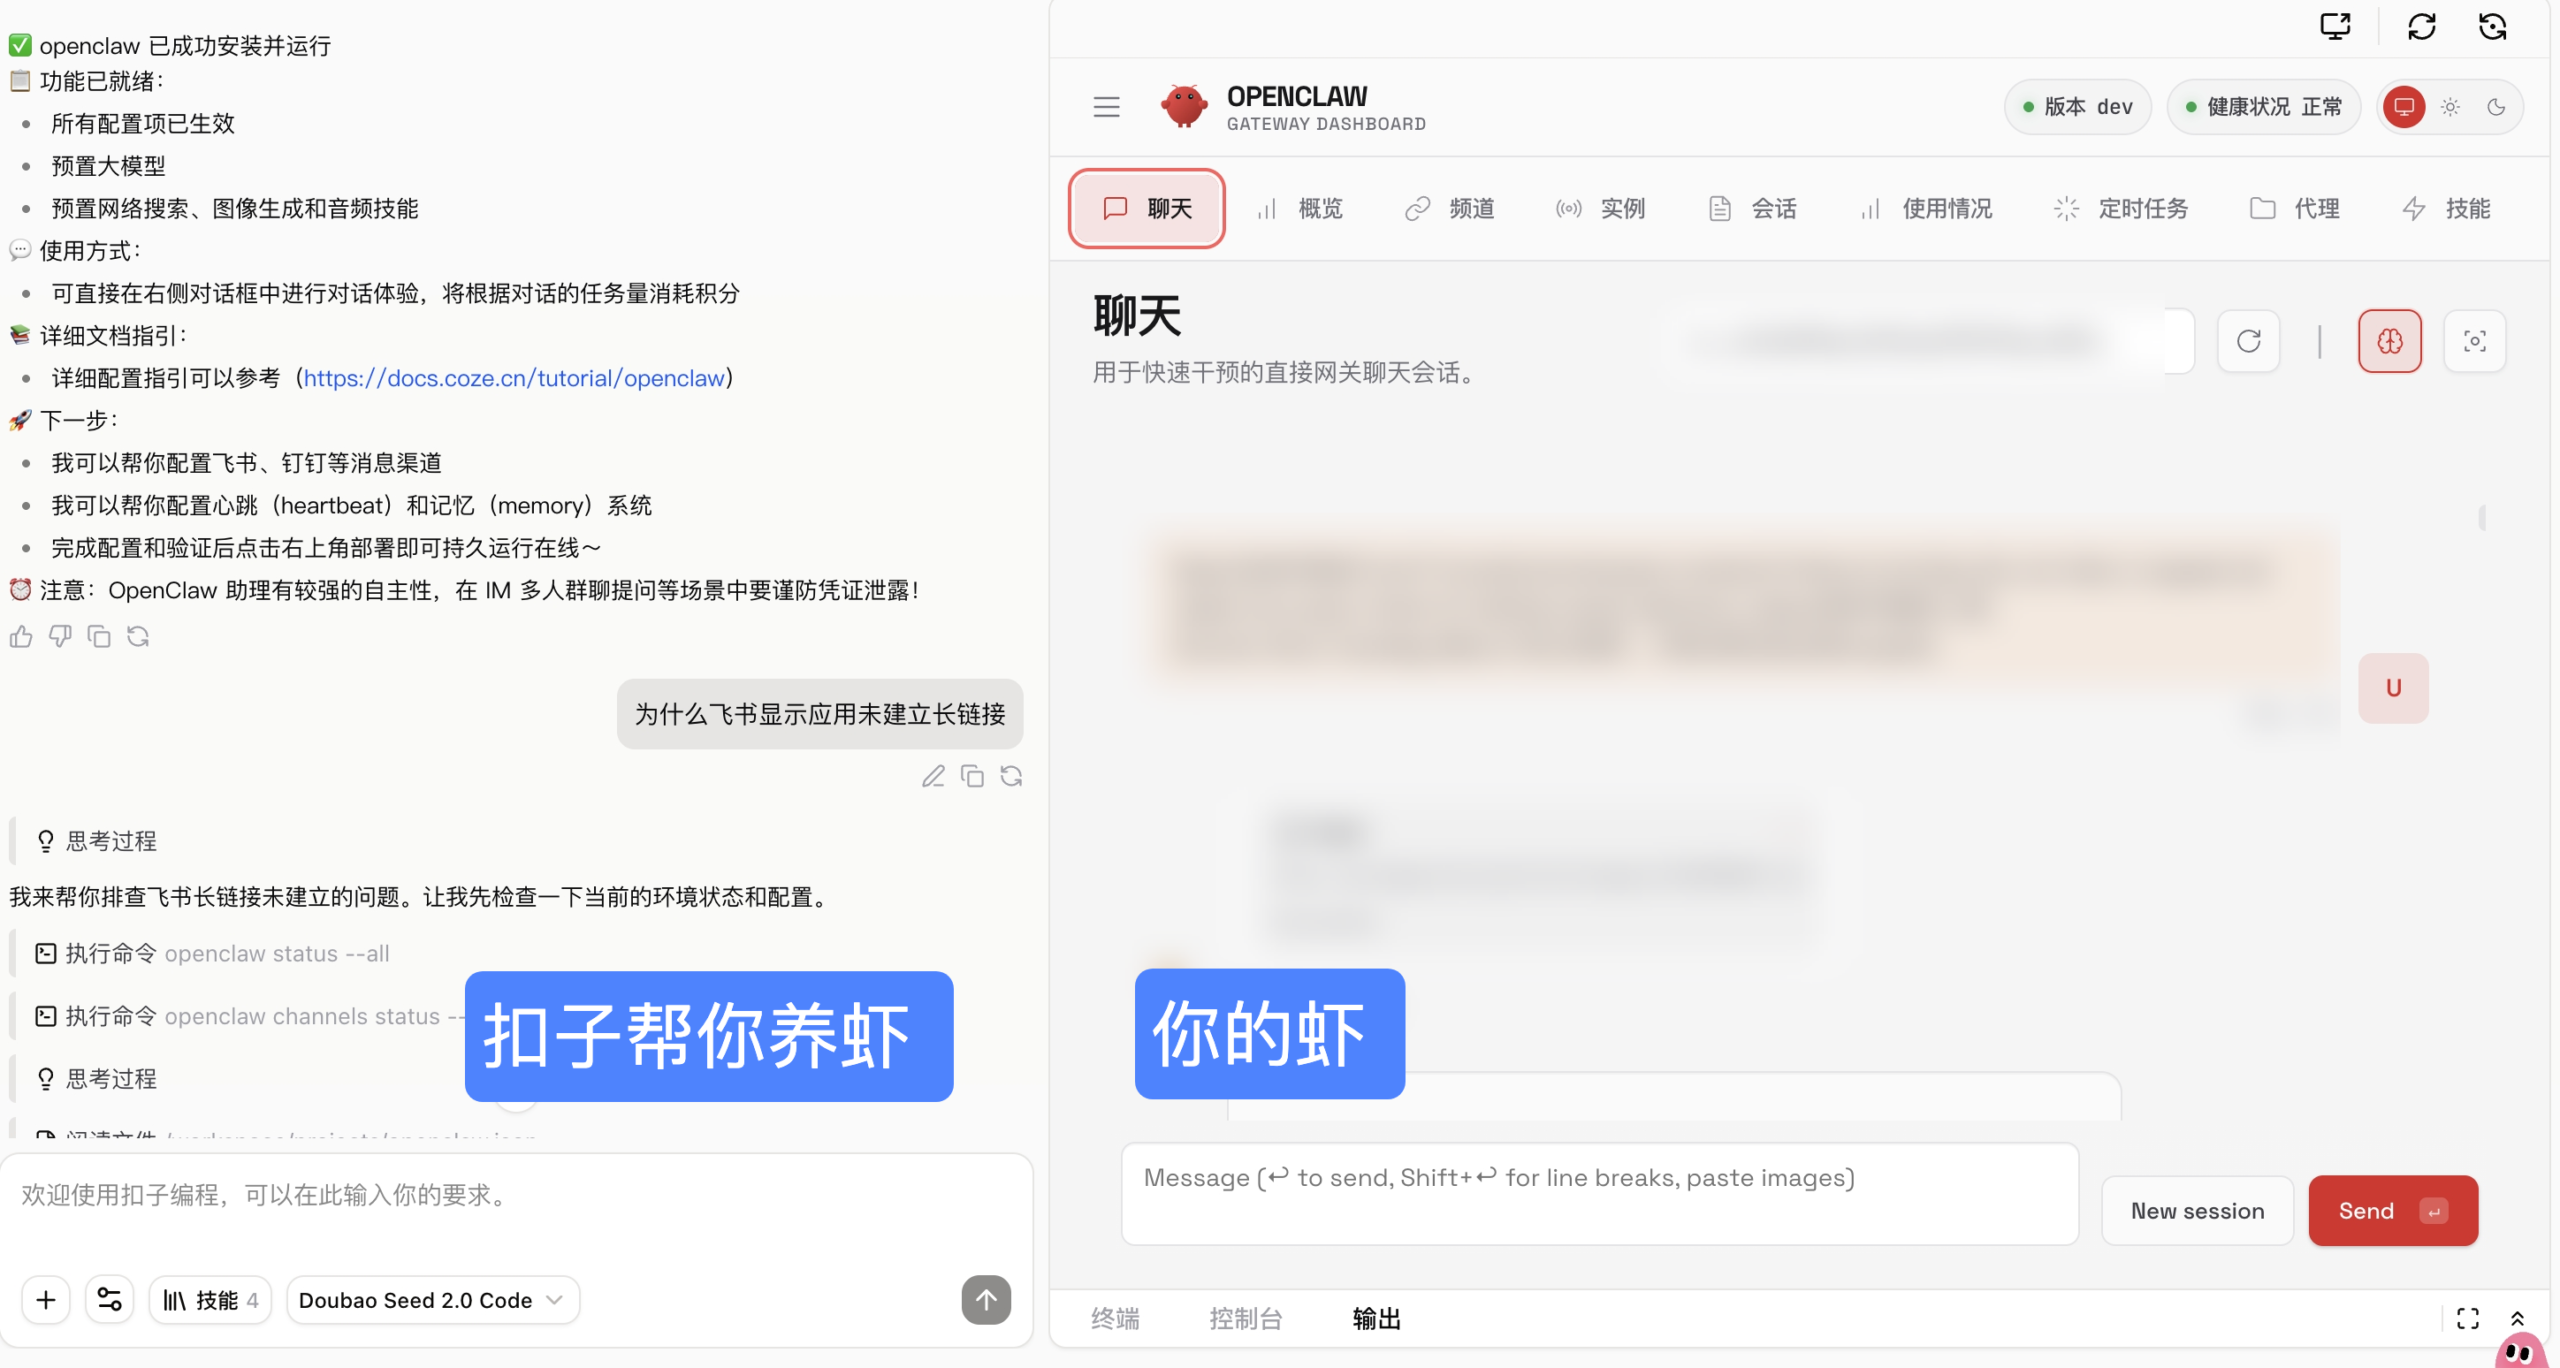Viewport: 2560px width, 1368px height.
Task: Open the sidebar hamburger menu on the dashboard
Action: pos(1106,106)
